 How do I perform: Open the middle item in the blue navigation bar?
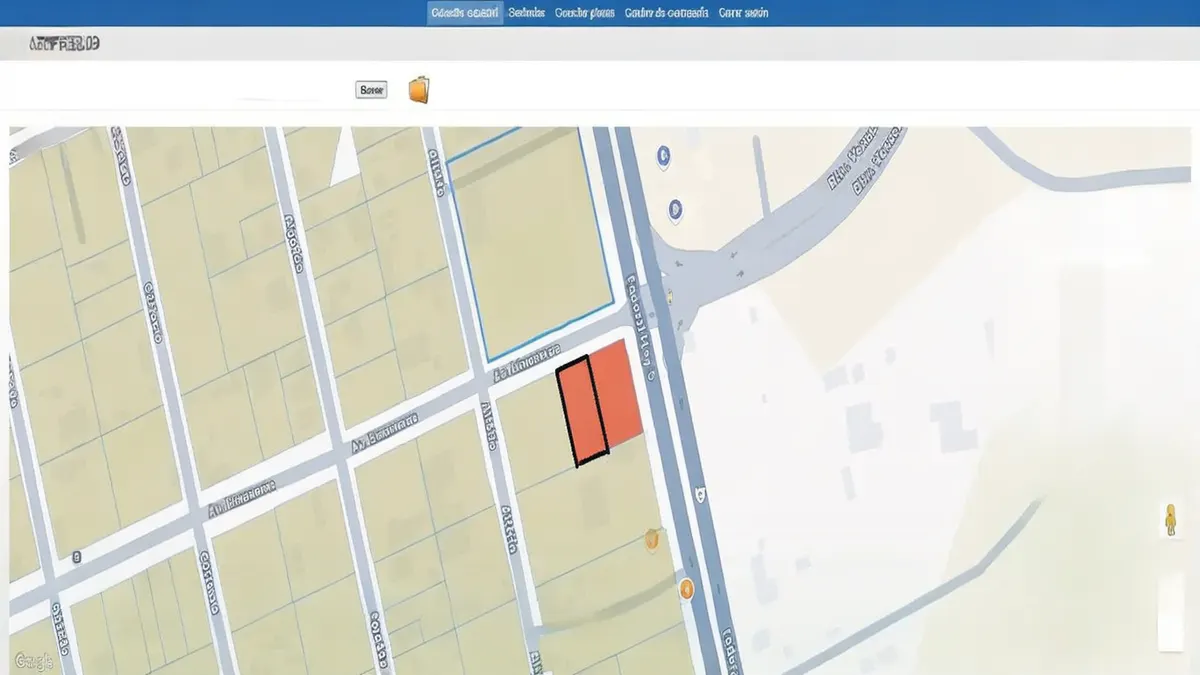point(585,13)
